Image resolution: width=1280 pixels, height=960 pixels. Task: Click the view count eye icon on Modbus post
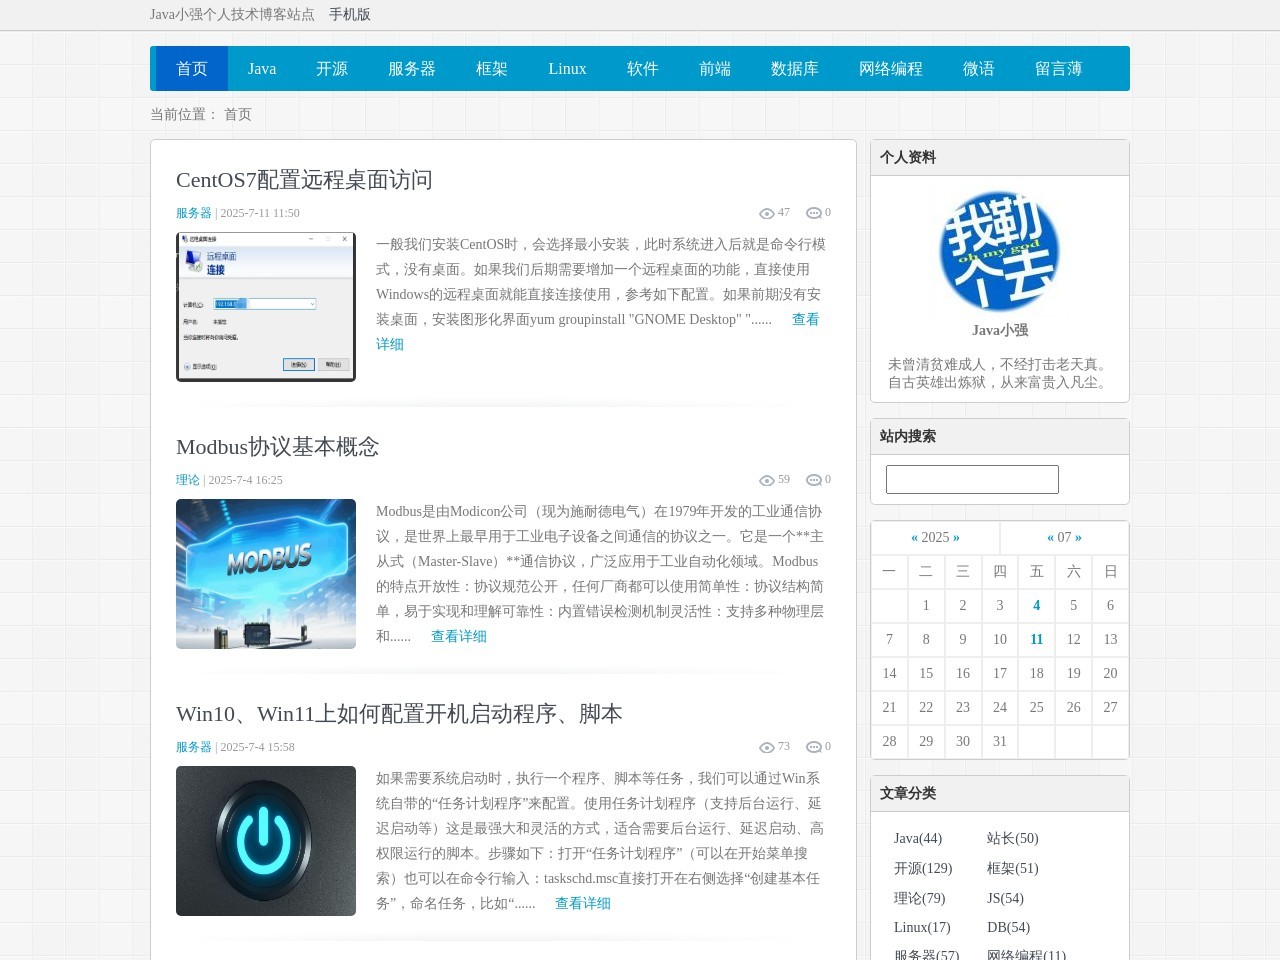pyautogui.click(x=767, y=480)
